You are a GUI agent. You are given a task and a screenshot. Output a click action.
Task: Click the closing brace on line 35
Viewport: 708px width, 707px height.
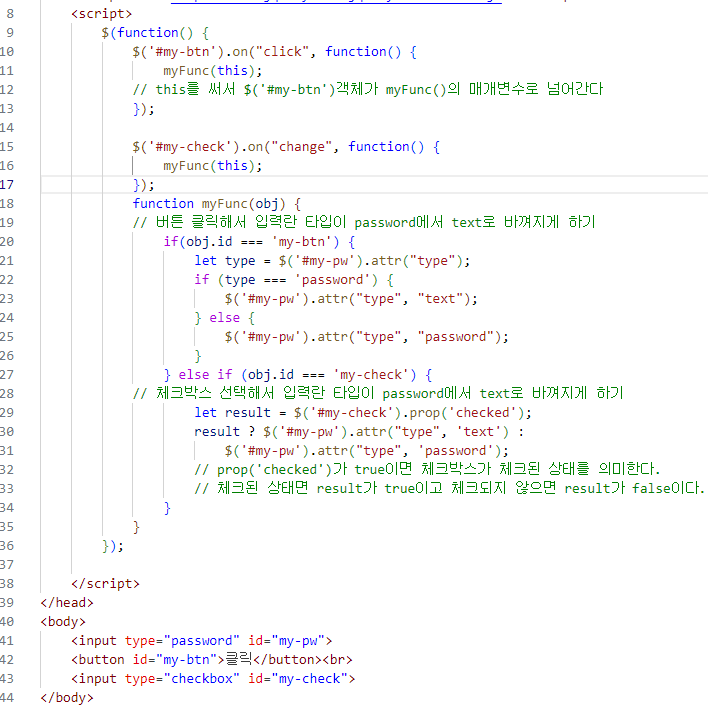(x=136, y=527)
